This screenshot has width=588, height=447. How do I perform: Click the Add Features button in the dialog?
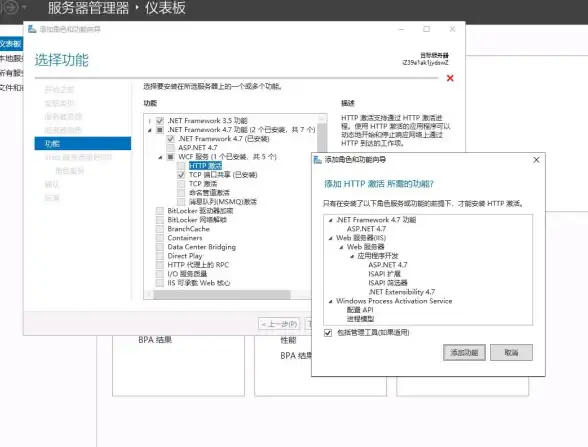(464, 352)
